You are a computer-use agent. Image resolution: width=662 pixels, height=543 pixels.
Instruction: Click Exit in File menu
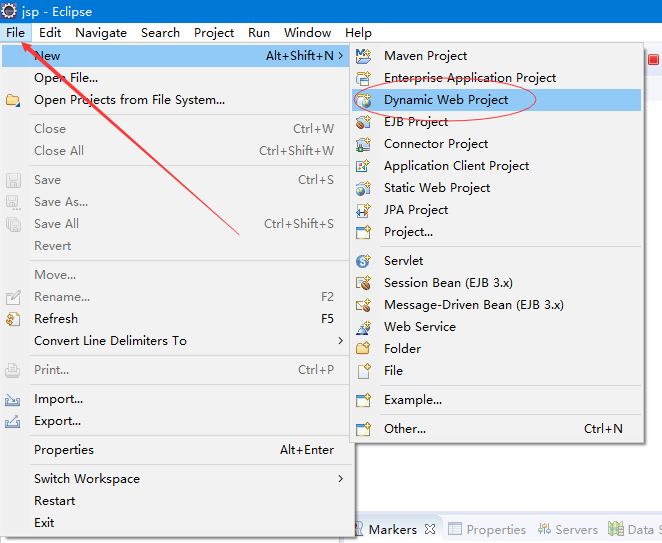176,523
